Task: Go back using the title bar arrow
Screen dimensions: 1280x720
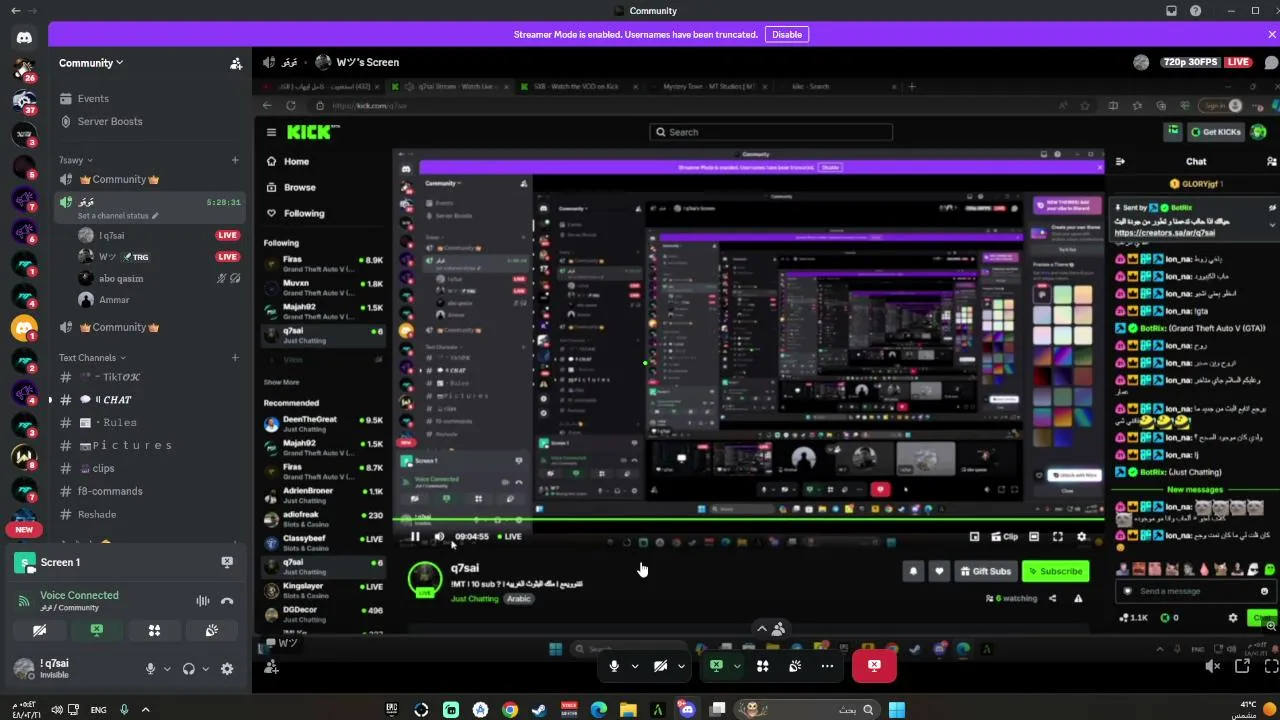Action: pos(15,11)
